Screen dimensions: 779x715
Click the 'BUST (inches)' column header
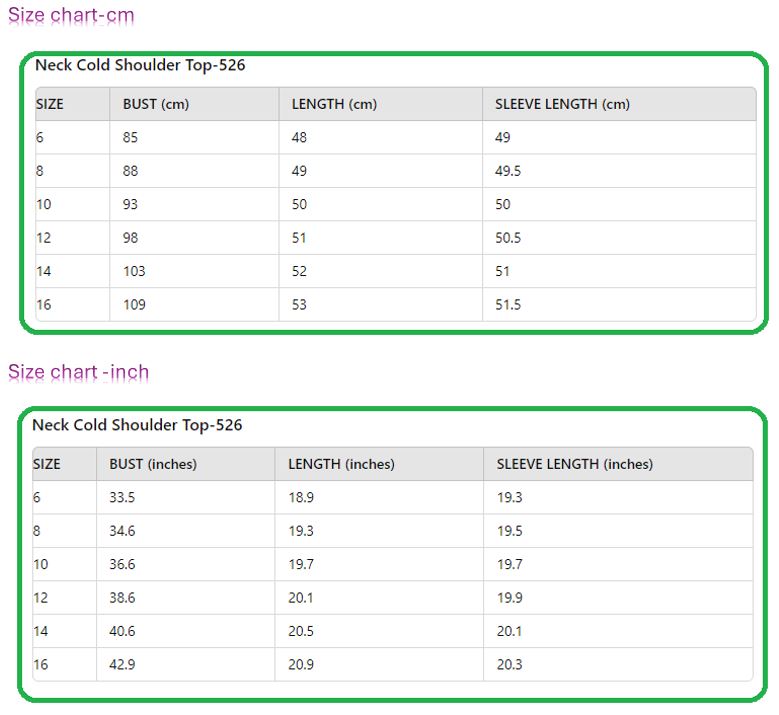[153, 464]
